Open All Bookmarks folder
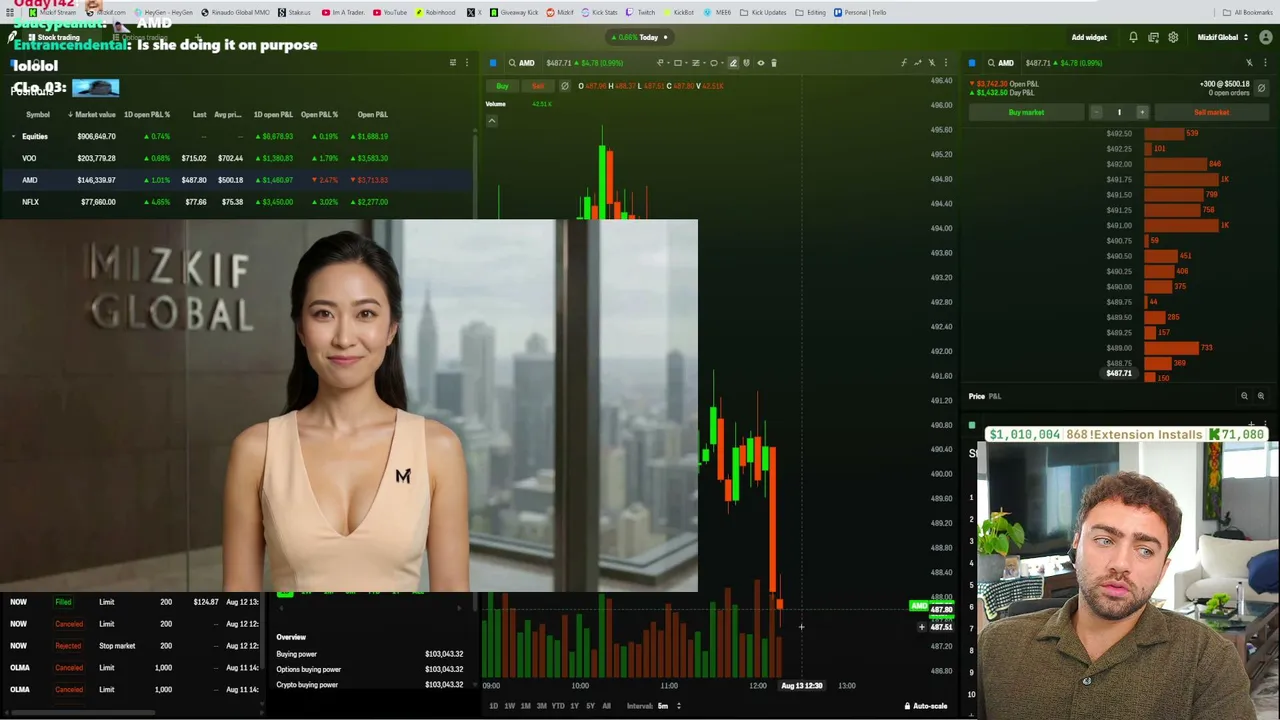The width and height of the screenshot is (1280, 720). pos(1247,12)
